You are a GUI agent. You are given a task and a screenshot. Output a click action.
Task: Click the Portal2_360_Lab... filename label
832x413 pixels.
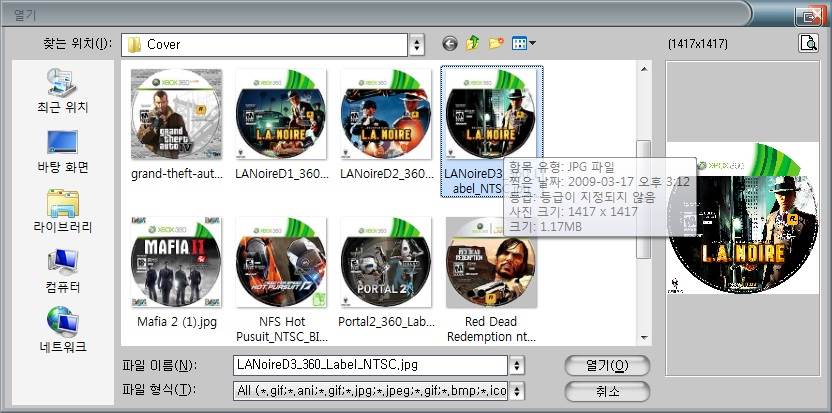coord(386,322)
